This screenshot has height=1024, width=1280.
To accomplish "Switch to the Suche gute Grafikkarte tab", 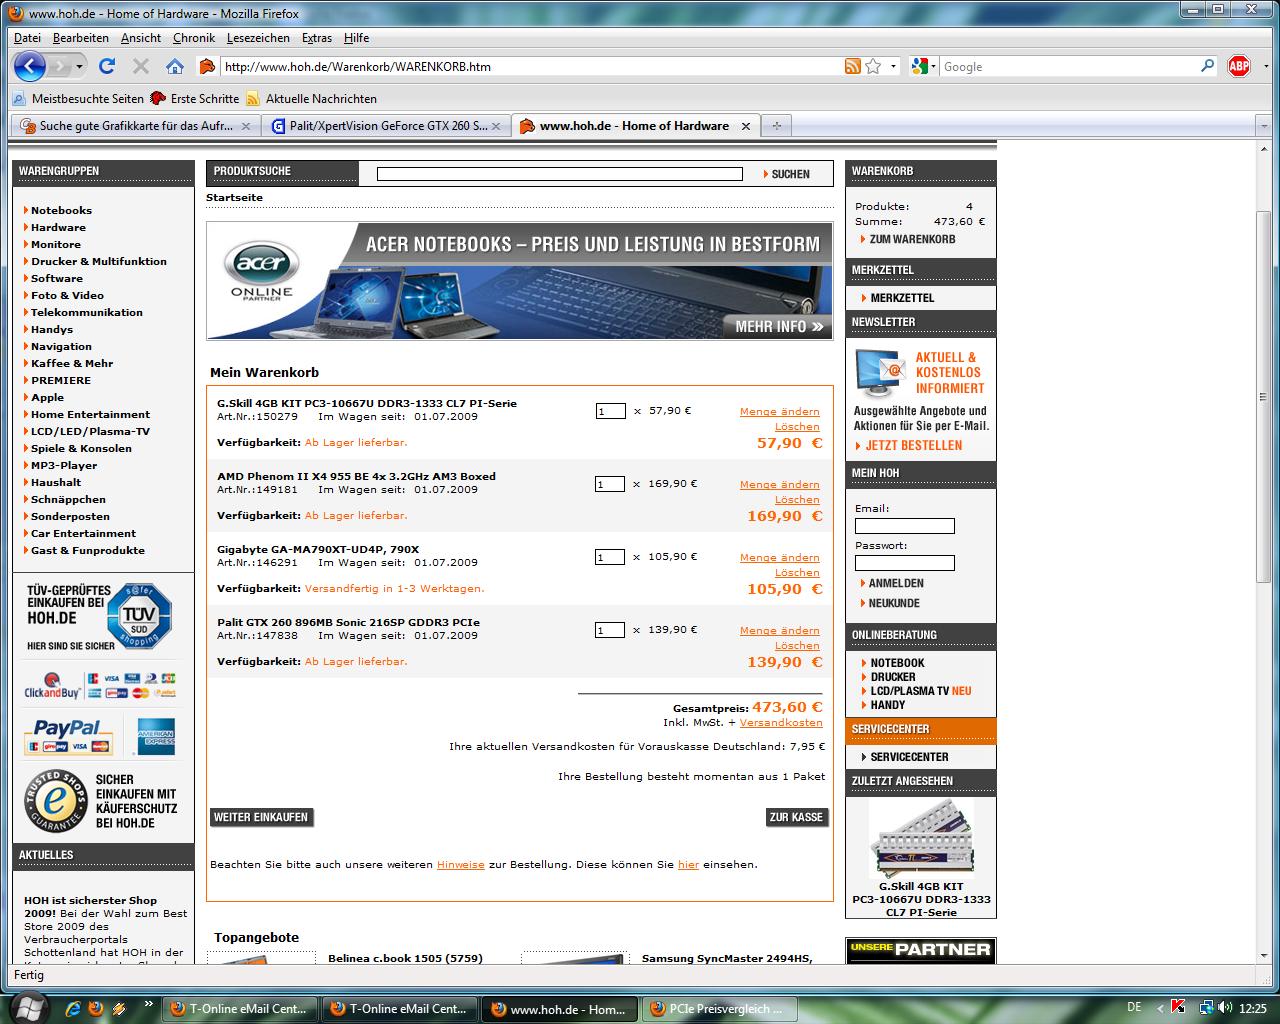I will click(x=135, y=126).
